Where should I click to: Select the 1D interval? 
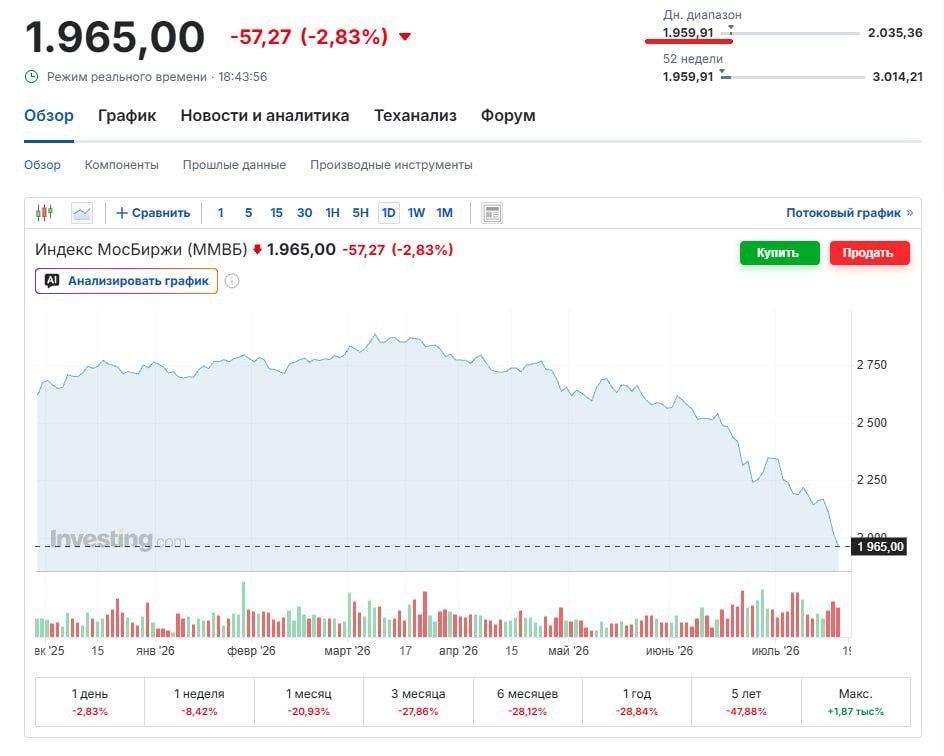(x=388, y=212)
